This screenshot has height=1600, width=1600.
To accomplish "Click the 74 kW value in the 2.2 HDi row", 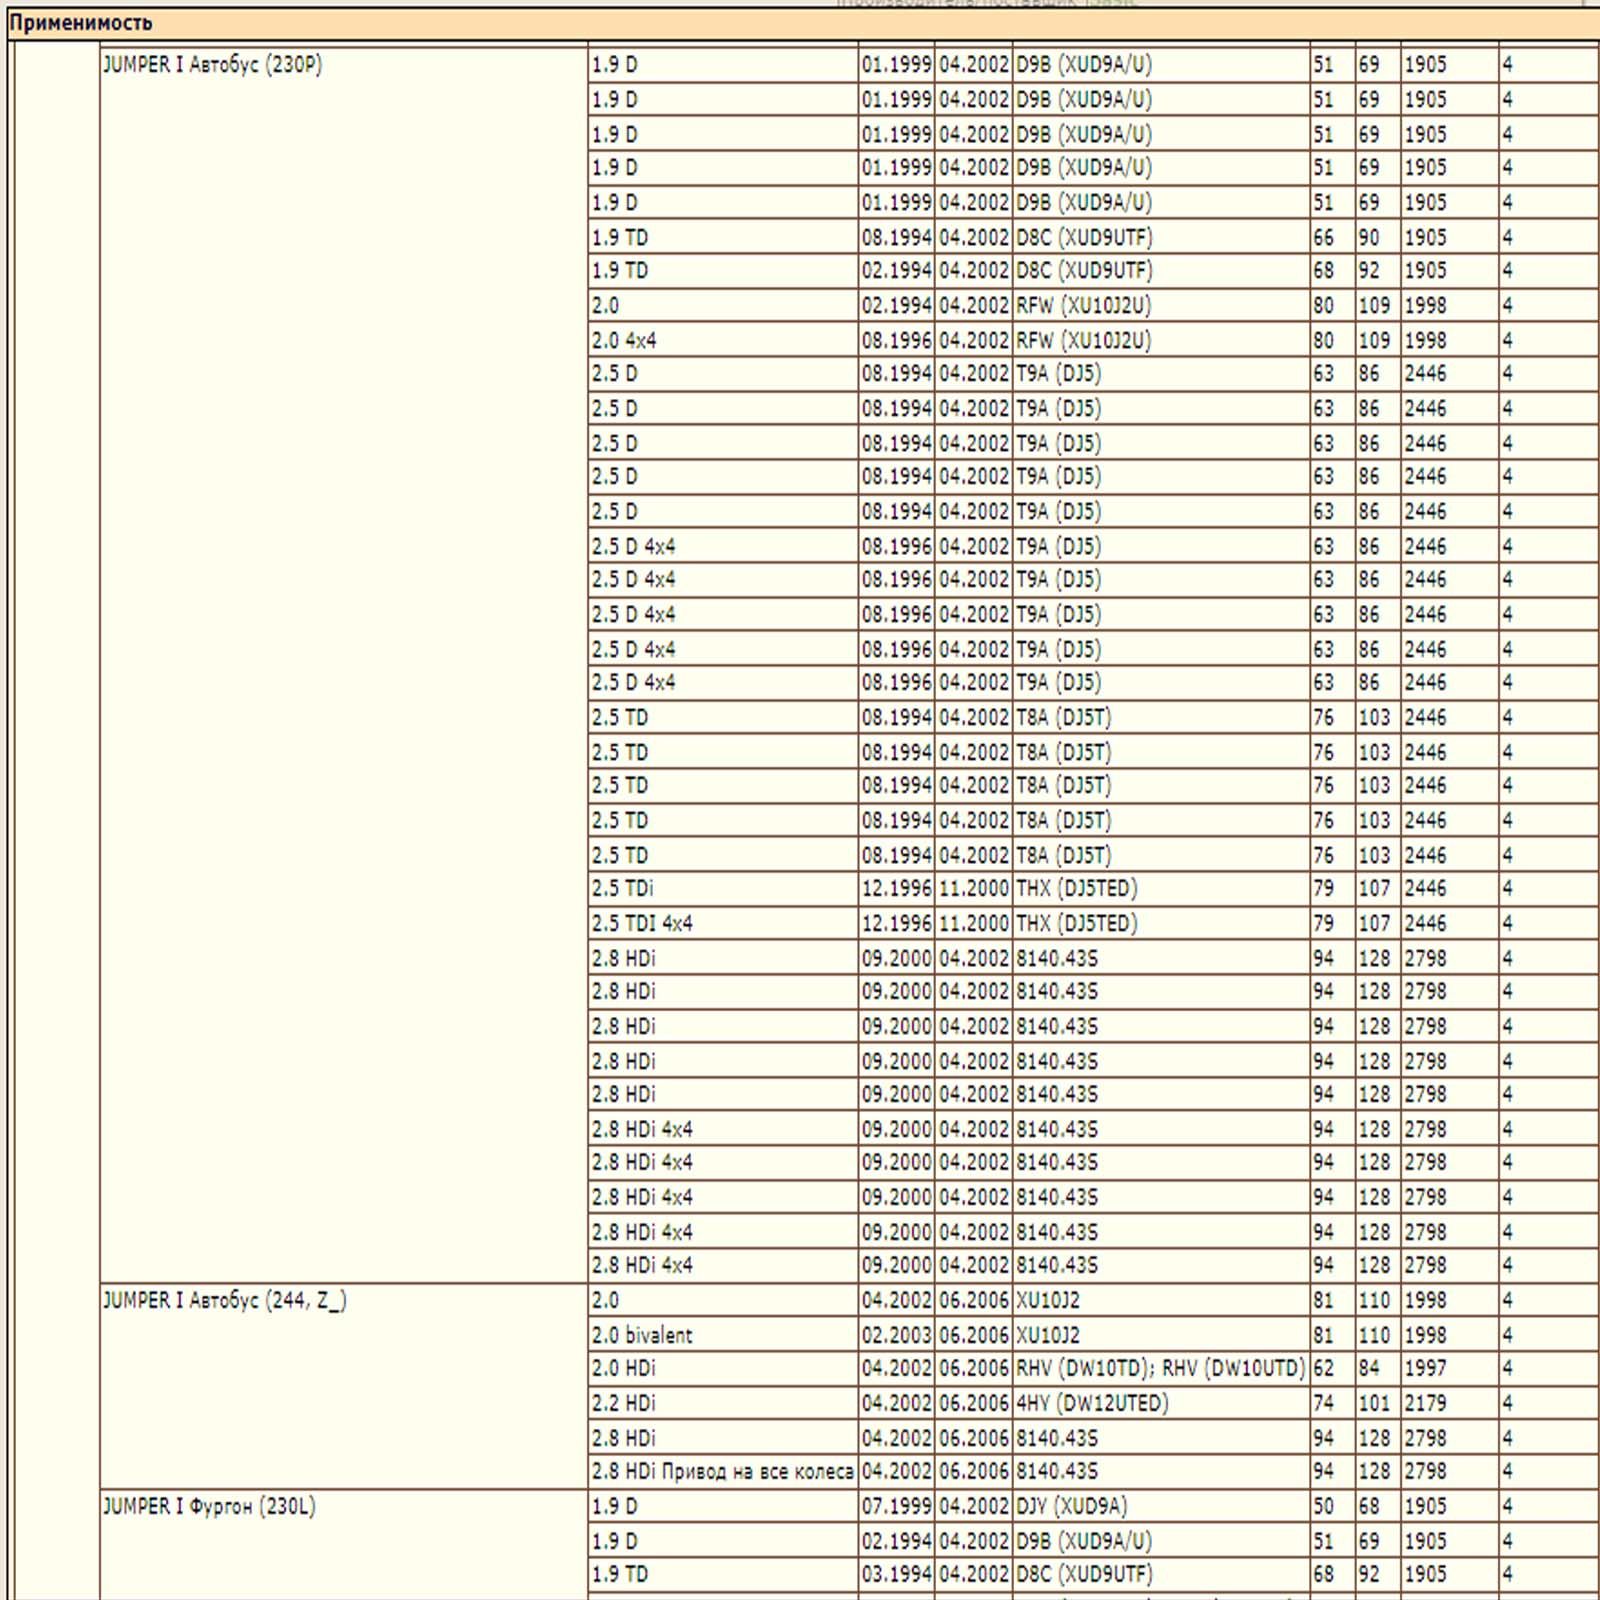I will click(1333, 1403).
